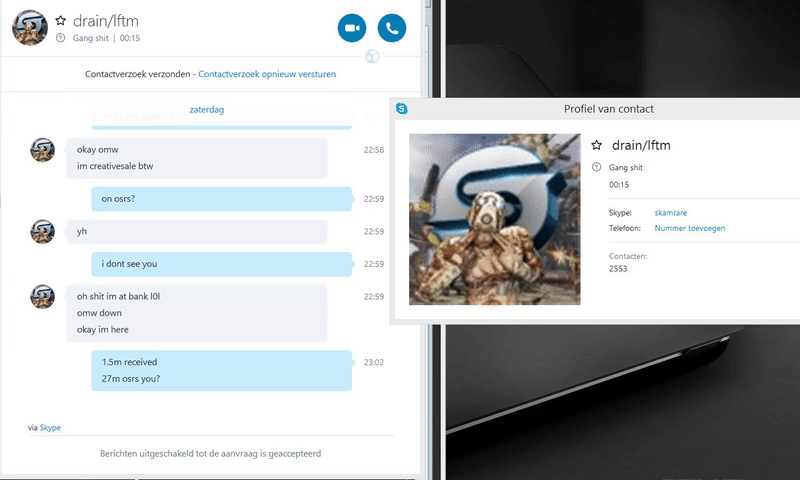Click the 23:02 message timestamp
800x480 pixels.
click(373, 362)
